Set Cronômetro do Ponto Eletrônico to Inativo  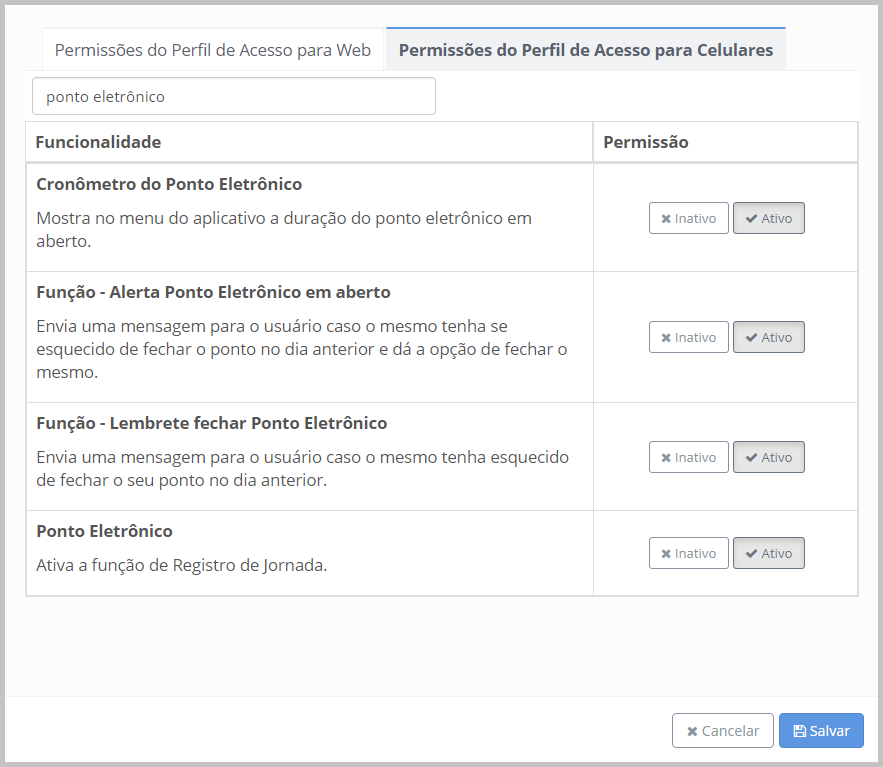[x=689, y=218]
